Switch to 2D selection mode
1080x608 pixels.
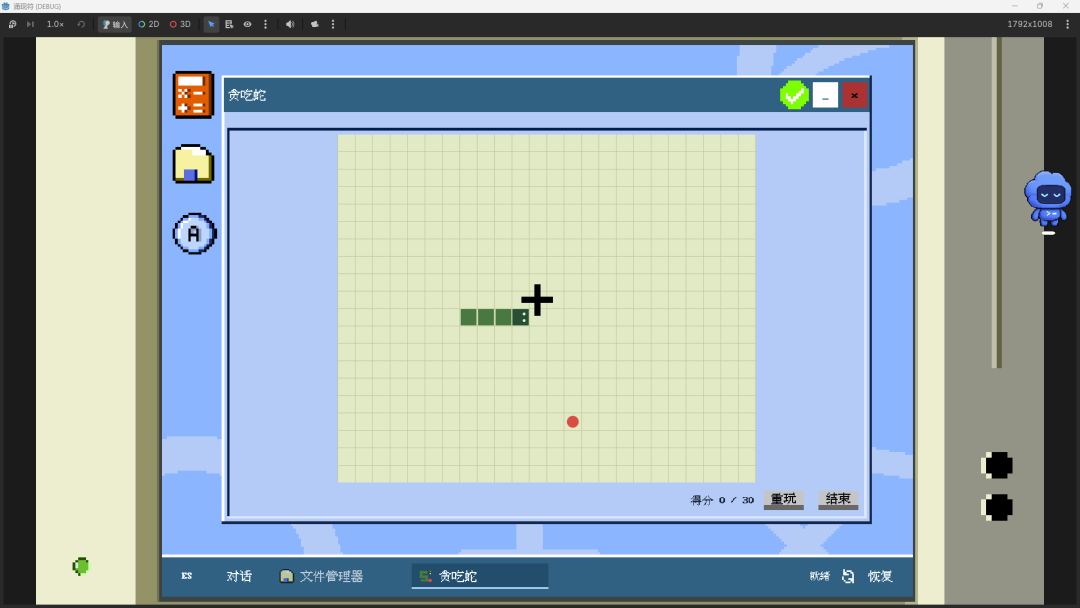pos(149,24)
